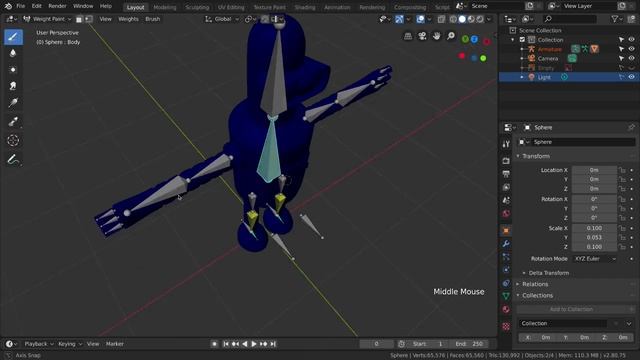Adjust the Scale X value field
The image size is (640, 360).
click(x=594, y=228)
